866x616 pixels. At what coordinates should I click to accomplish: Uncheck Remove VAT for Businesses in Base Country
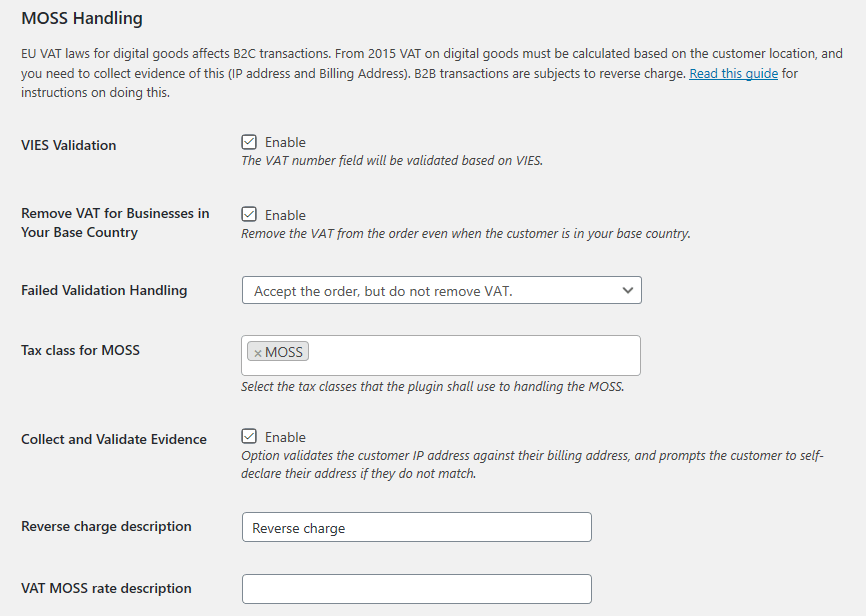[x=249, y=214]
